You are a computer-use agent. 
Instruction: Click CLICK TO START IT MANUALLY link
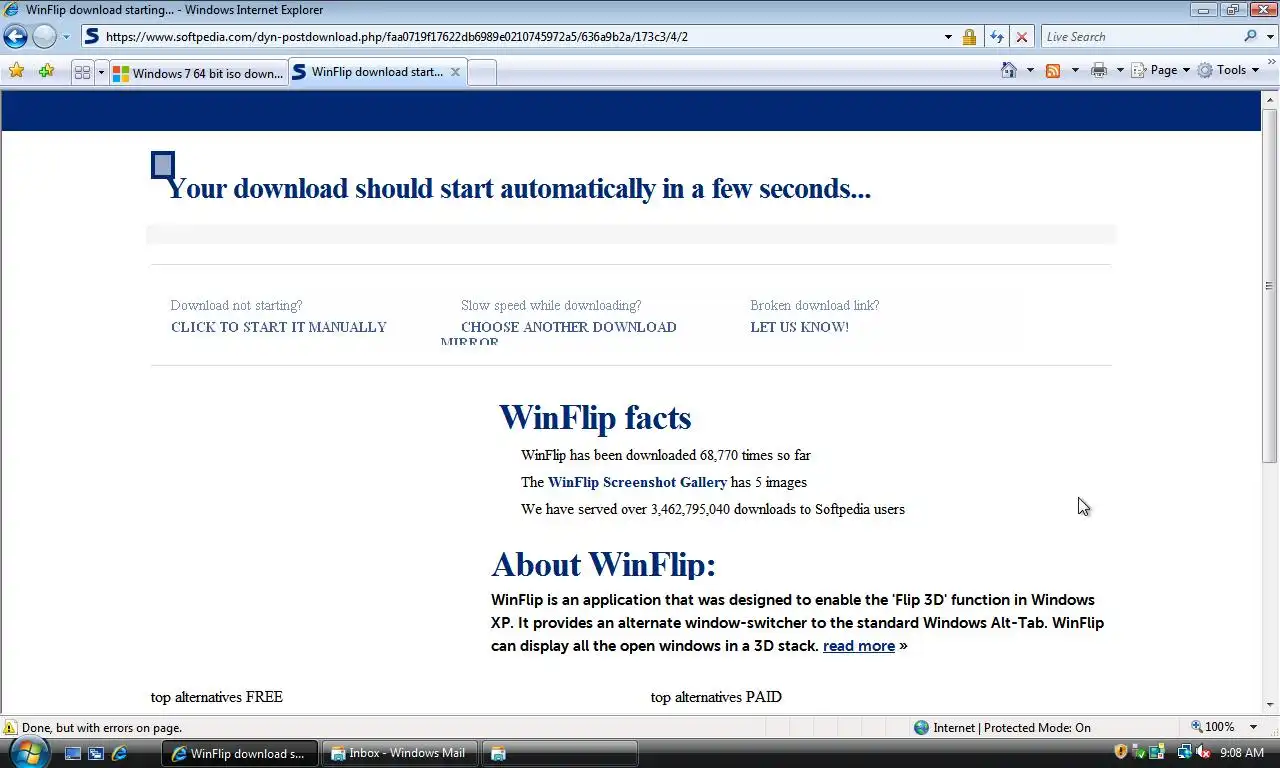tap(278, 327)
